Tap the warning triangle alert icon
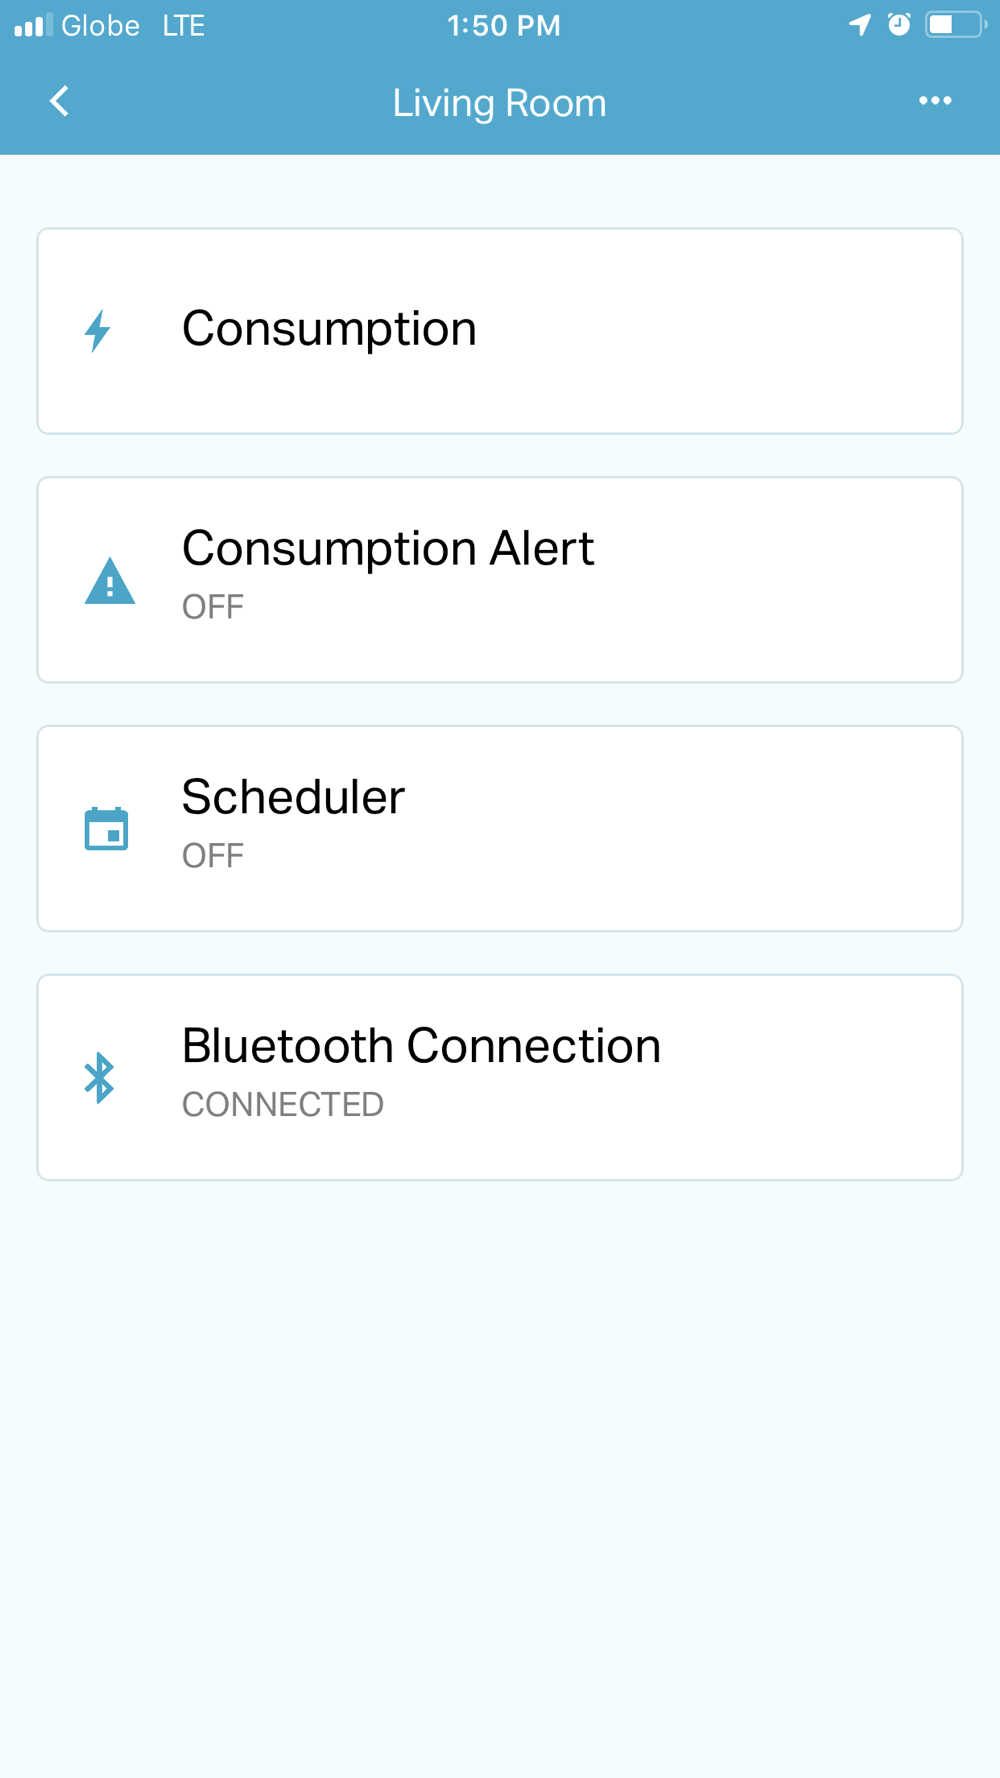 click(110, 580)
